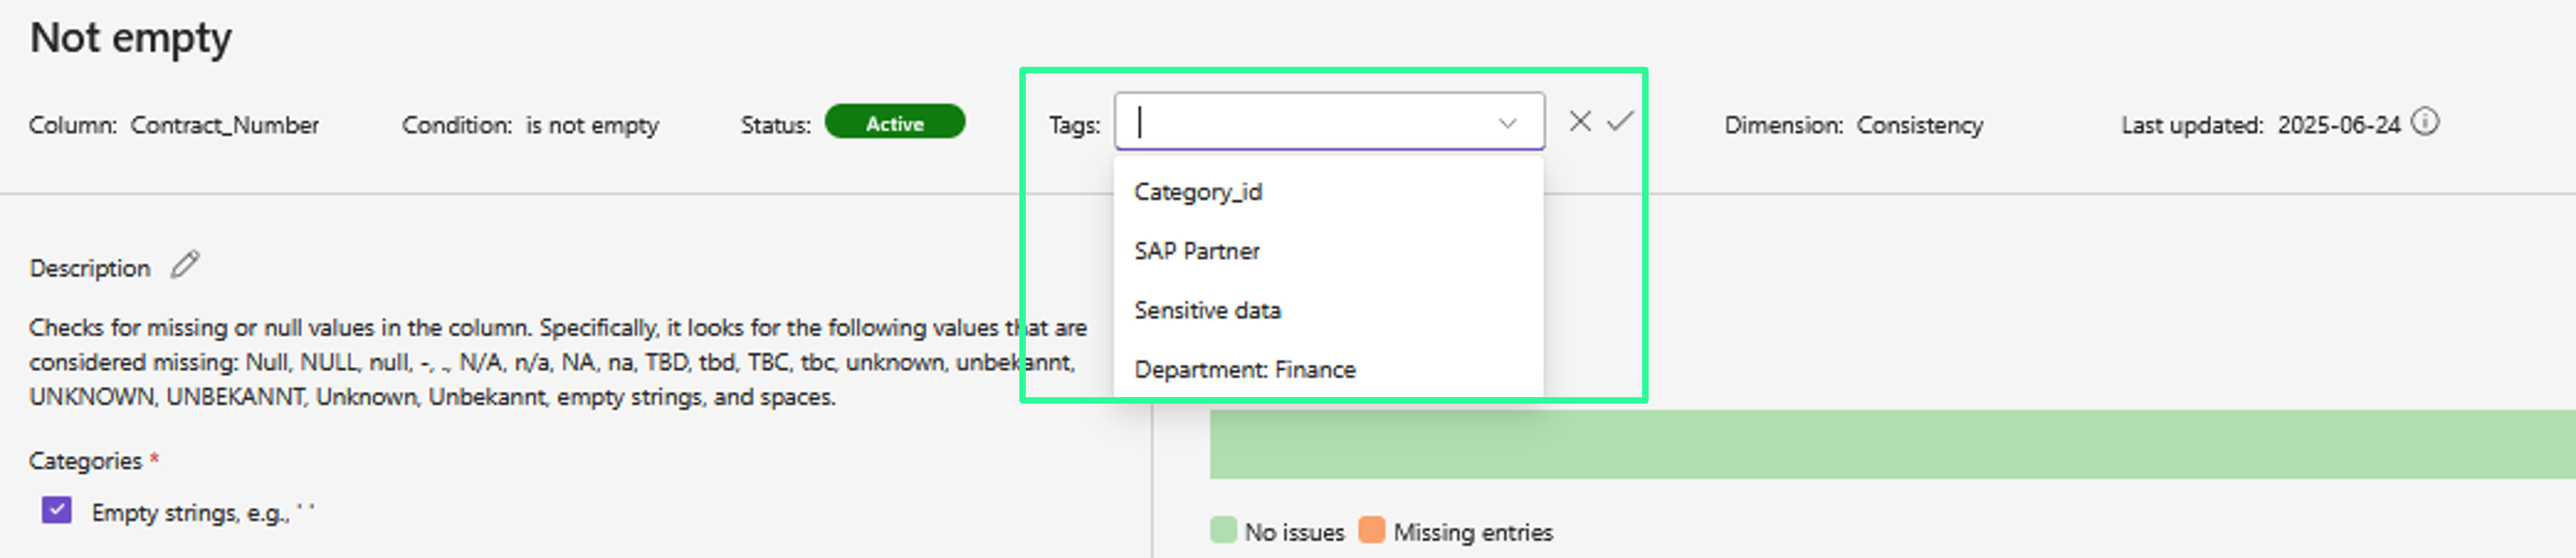This screenshot has width=2576, height=558.
Task: Toggle the Empty strings category checkbox
Action: click(x=57, y=511)
